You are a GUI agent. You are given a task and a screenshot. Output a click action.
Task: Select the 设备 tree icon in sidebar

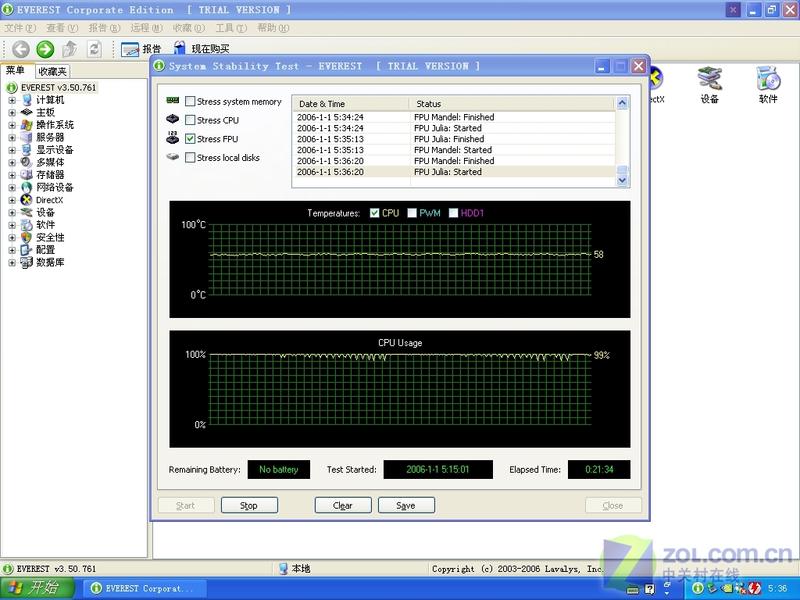pos(27,212)
